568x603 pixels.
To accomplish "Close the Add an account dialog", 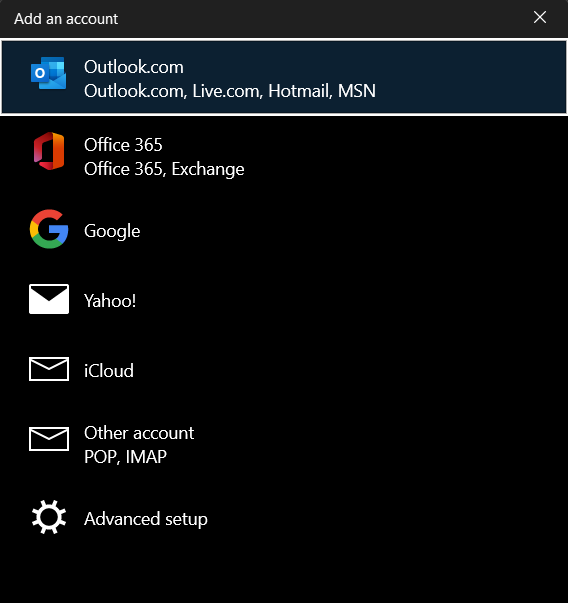I will point(540,17).
